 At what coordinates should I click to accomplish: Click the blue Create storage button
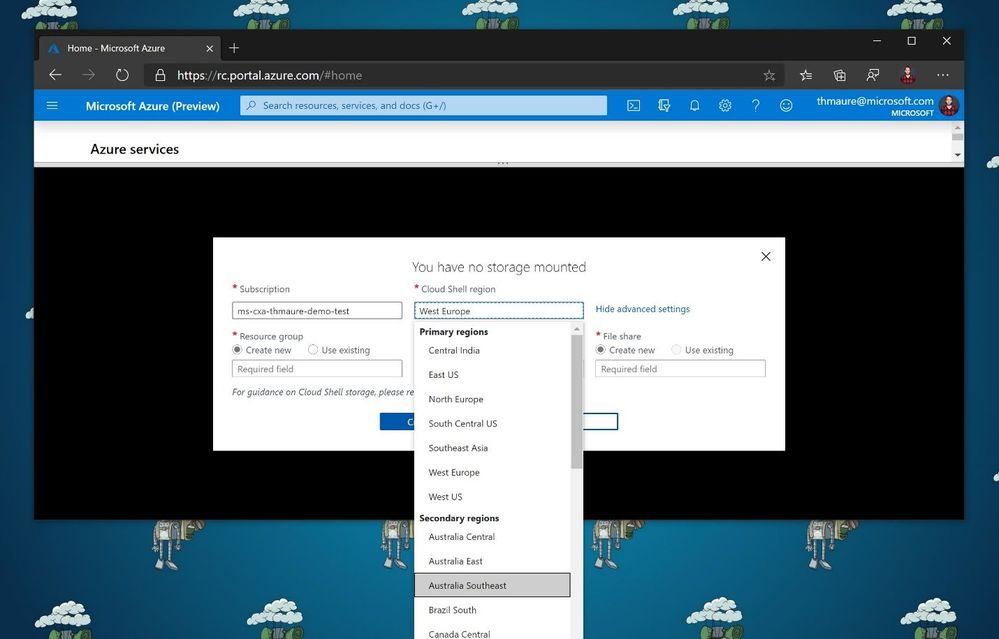coord(396,421)
